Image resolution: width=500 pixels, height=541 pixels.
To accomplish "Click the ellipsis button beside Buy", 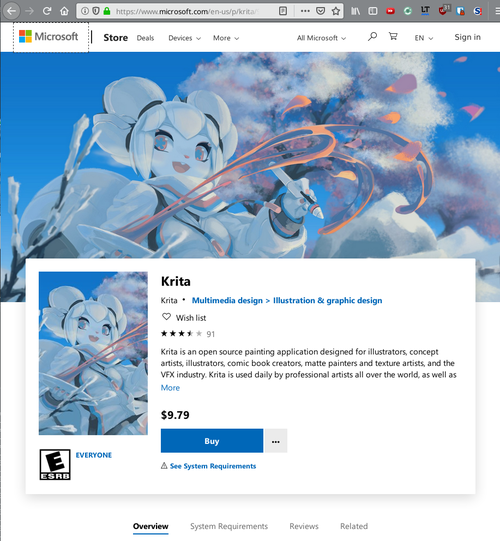I will [x=276, y=441].
